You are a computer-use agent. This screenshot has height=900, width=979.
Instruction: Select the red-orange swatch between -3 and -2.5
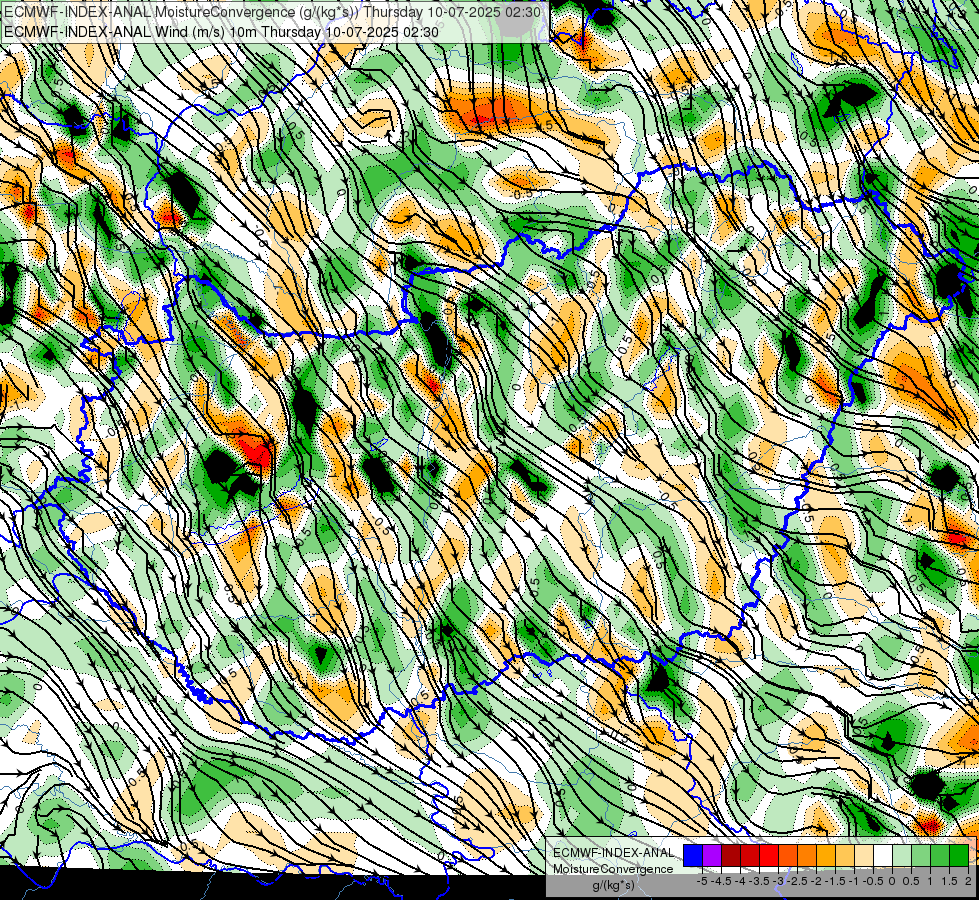(788, 856)
